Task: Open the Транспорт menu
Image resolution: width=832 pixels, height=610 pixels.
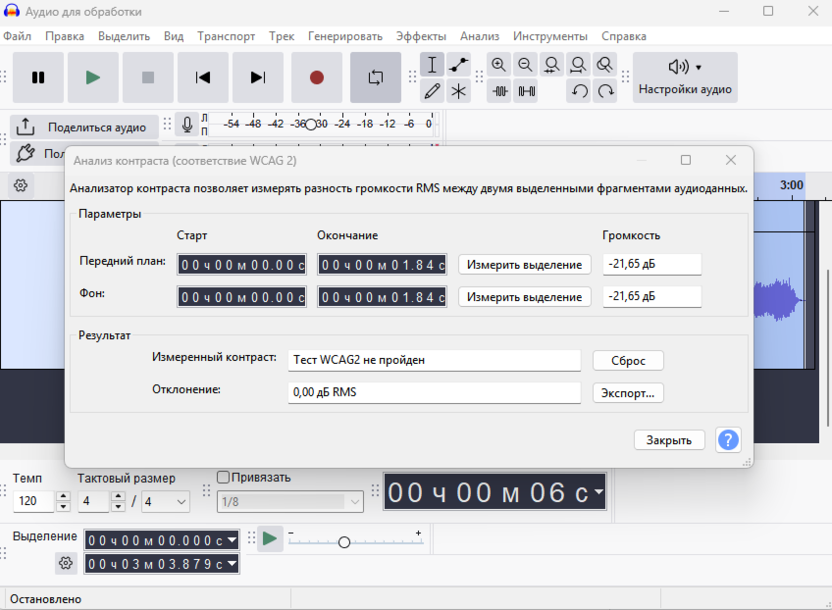Action: [226, 35]
